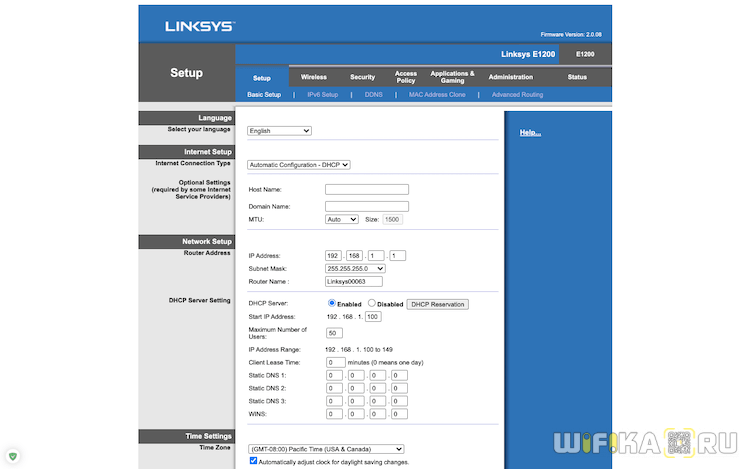Screen dimensions: 750x469
Task: Click the Linksys E1200 title text
Action: coord(528,54)
